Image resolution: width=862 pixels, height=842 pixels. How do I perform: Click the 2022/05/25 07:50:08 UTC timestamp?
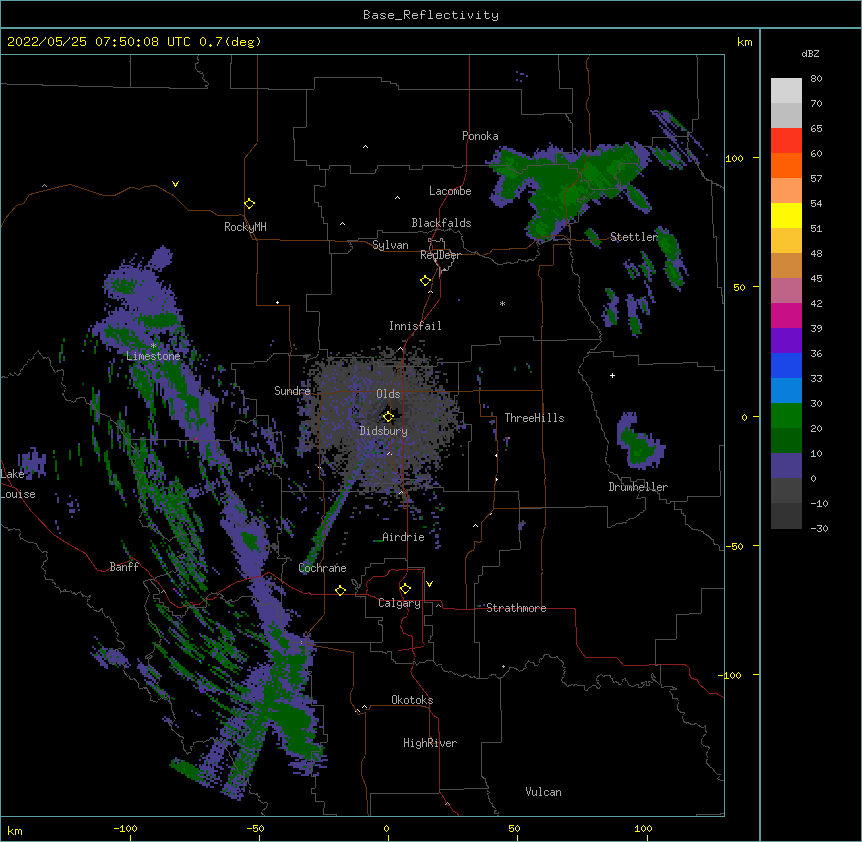(x=98, y=42)
